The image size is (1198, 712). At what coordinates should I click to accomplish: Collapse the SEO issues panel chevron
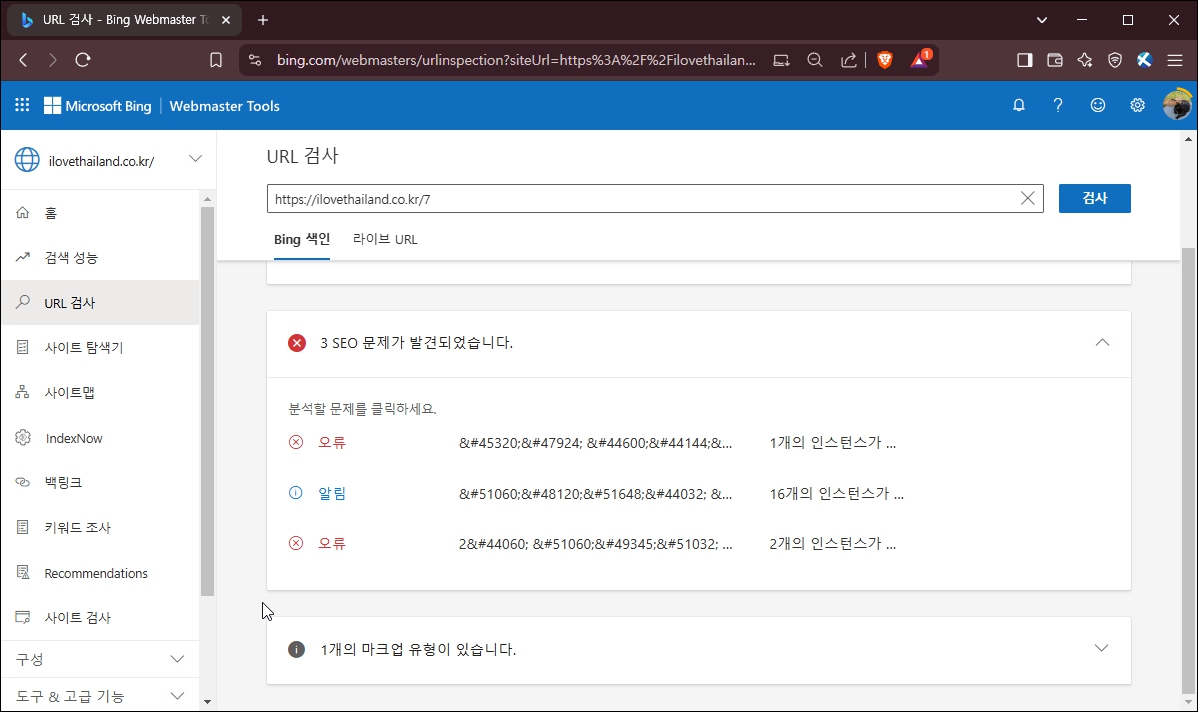(1102, 343)
